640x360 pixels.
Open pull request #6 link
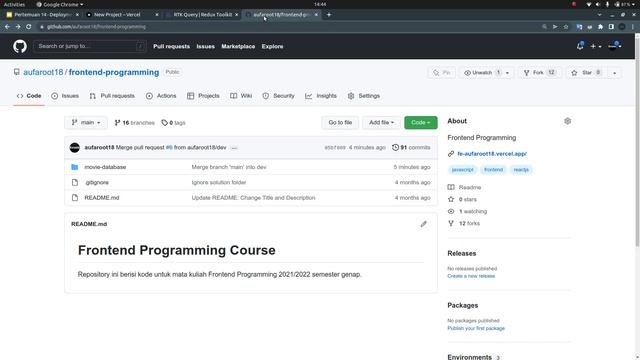169,147
